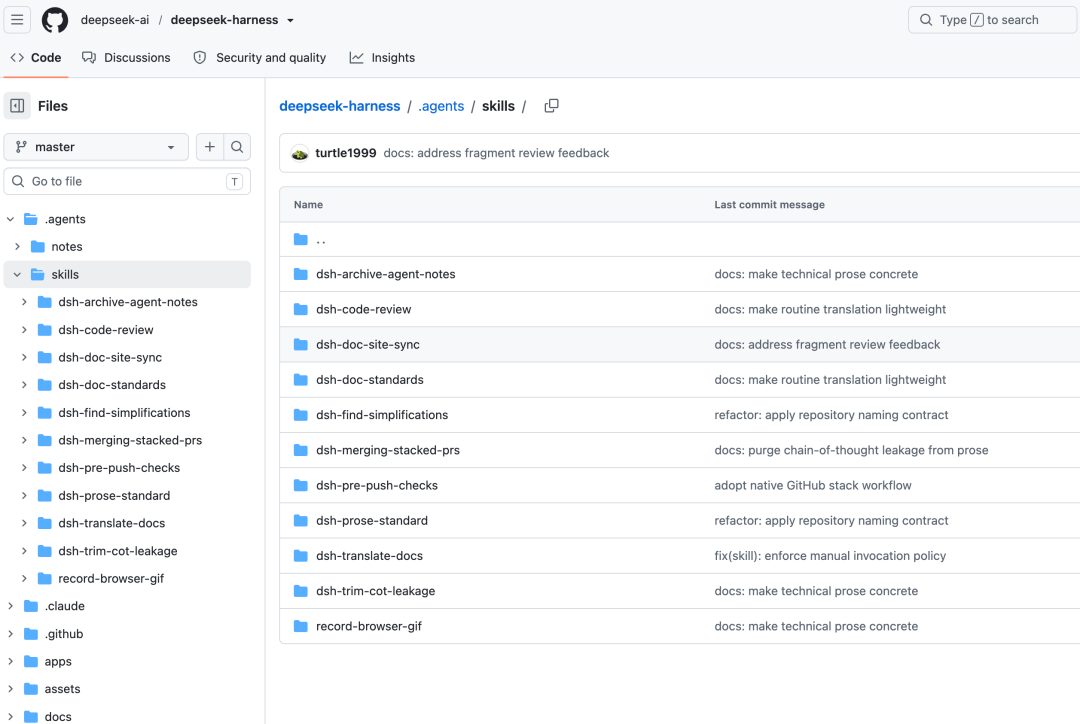Click the file tree search icon
Screen dimensions: 1080x724
(x=237, y=147)
